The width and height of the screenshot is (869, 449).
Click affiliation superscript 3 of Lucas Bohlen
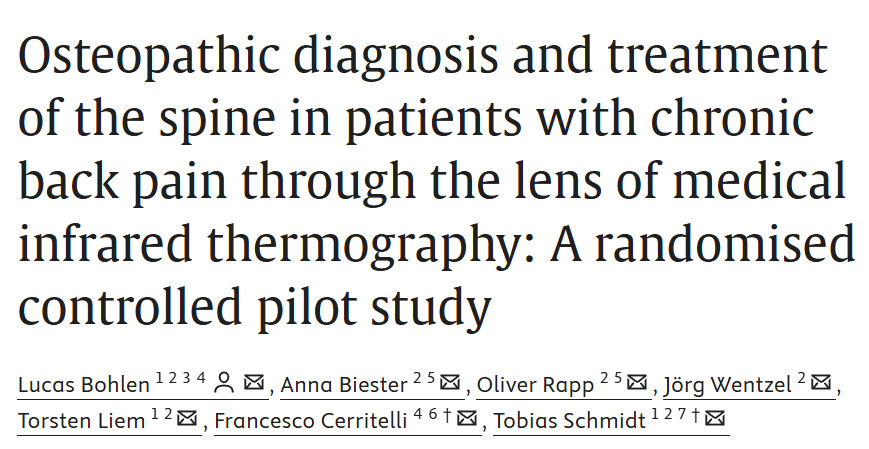[x=187, y=378]
